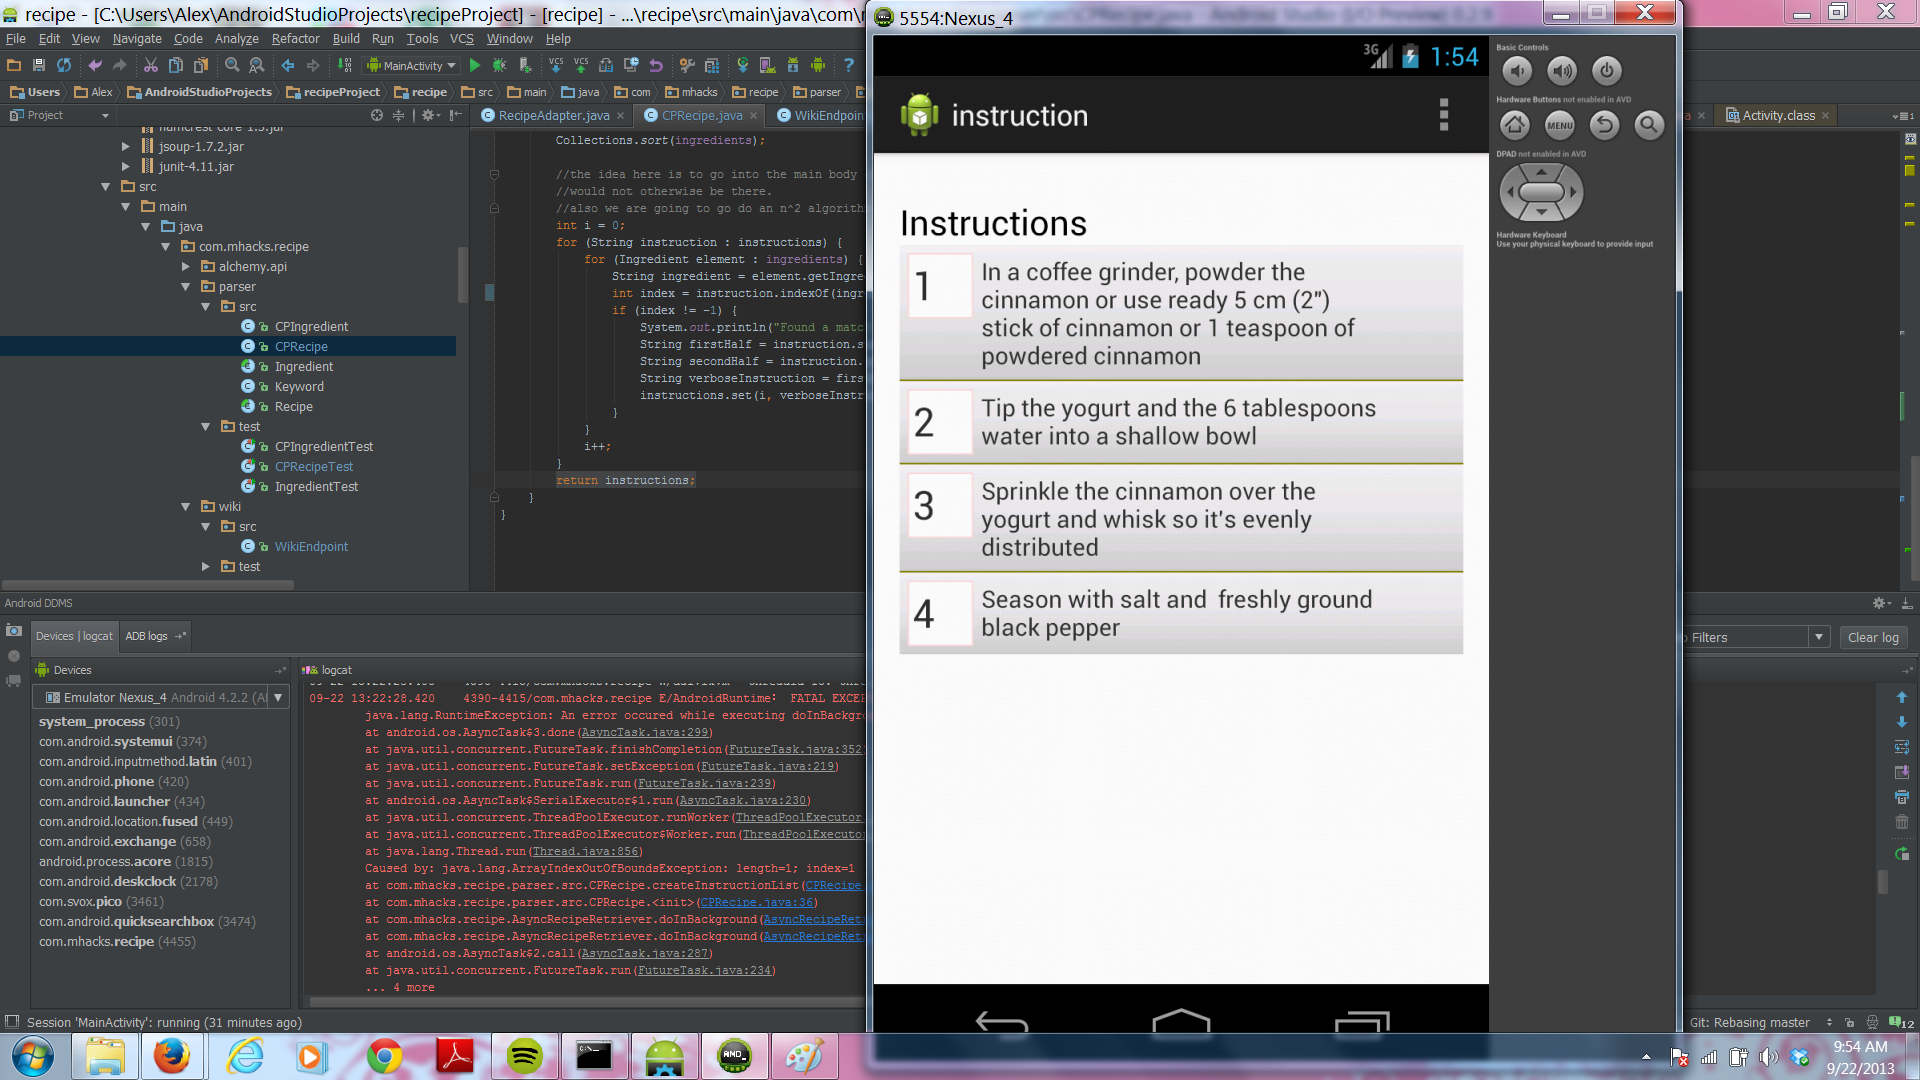Click the AsyncTask.java:299 stack trace link
1920x1080 pixels.
point(645,733)
